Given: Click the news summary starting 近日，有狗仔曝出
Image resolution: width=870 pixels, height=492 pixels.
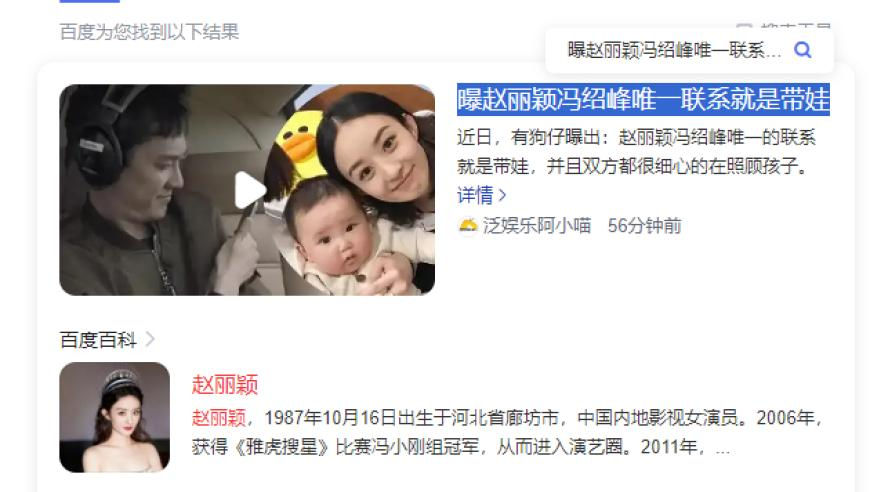Looking at the screenshot, I should coord(636,151).
